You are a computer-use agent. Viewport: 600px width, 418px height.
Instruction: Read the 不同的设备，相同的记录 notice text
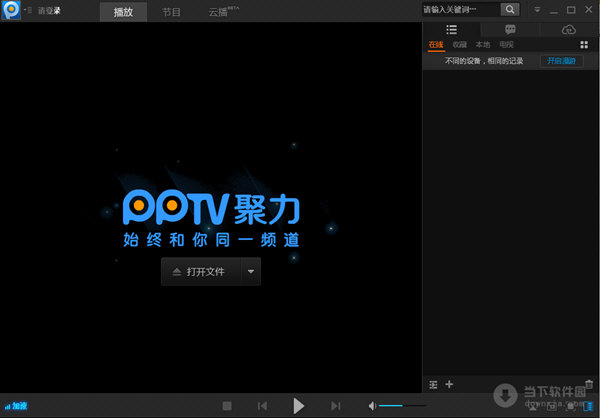point(484,61)
